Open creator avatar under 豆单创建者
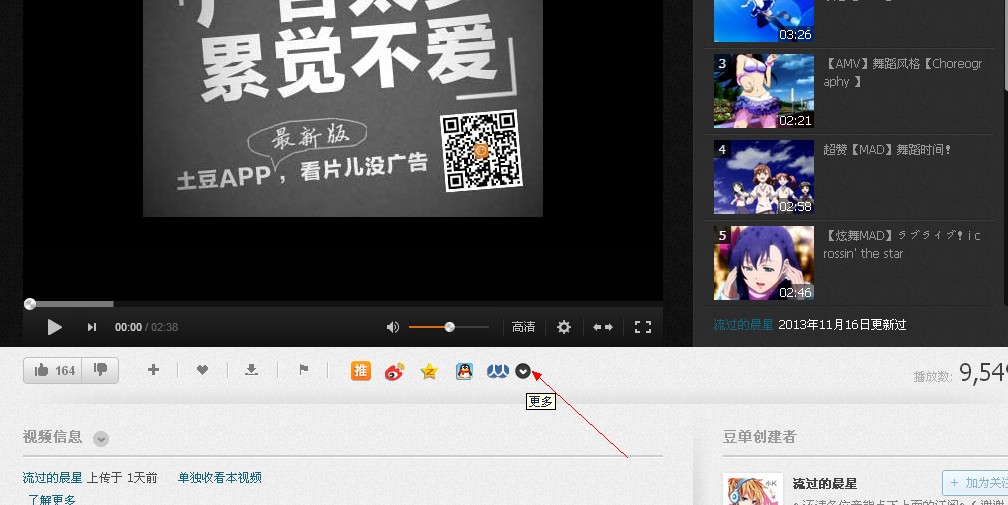This screenshot has width=1008, height=505. tap(753, 489)
